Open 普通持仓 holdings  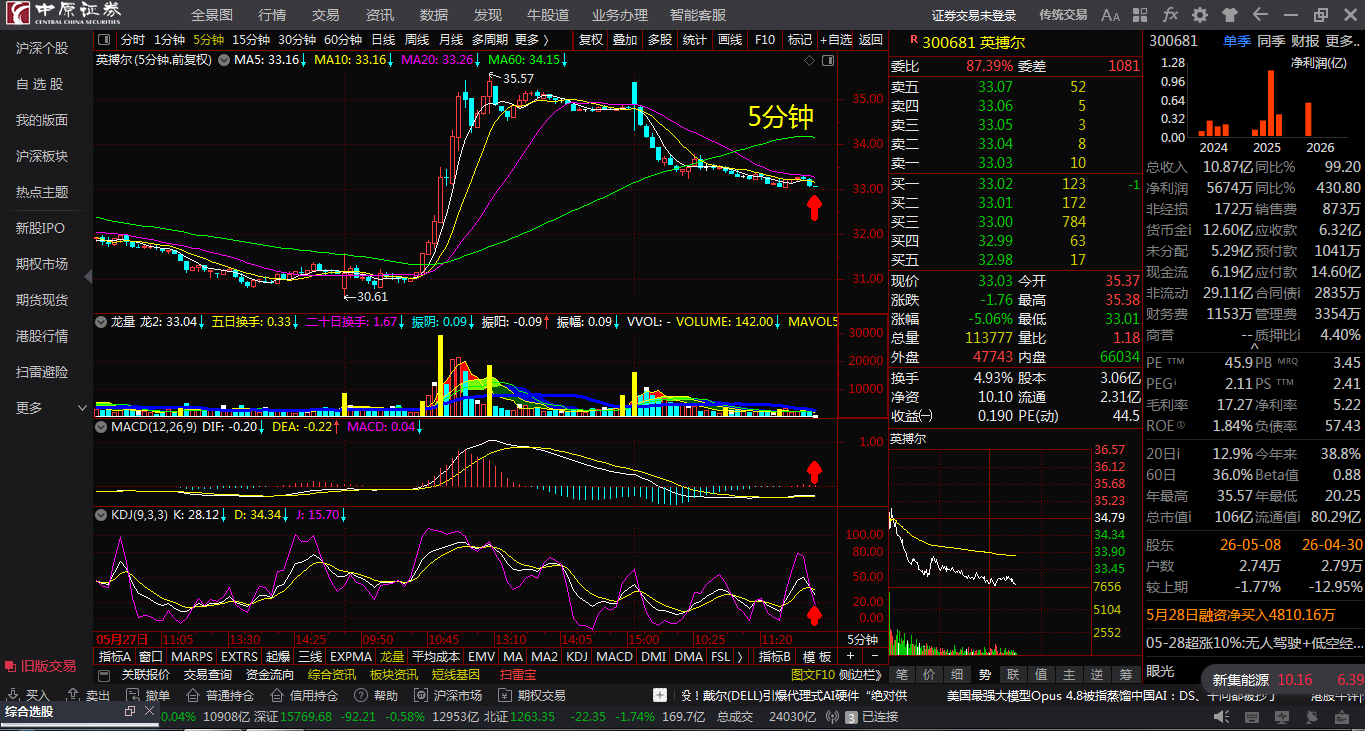220,695
